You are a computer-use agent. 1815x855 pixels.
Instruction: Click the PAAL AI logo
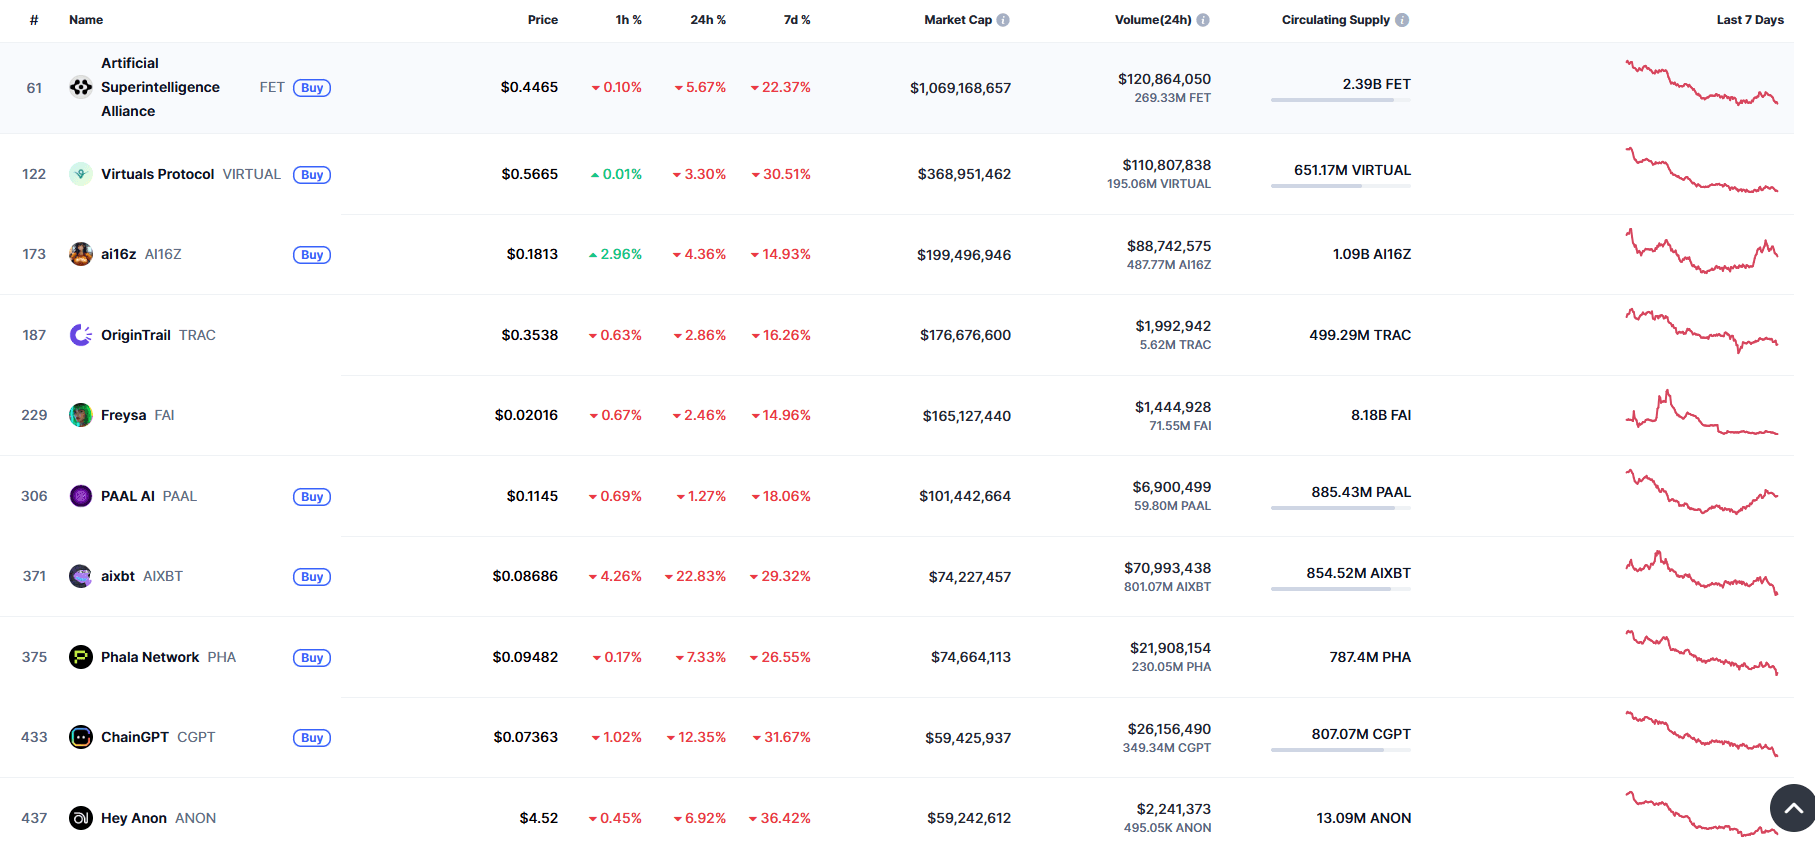tap(80, 495)
